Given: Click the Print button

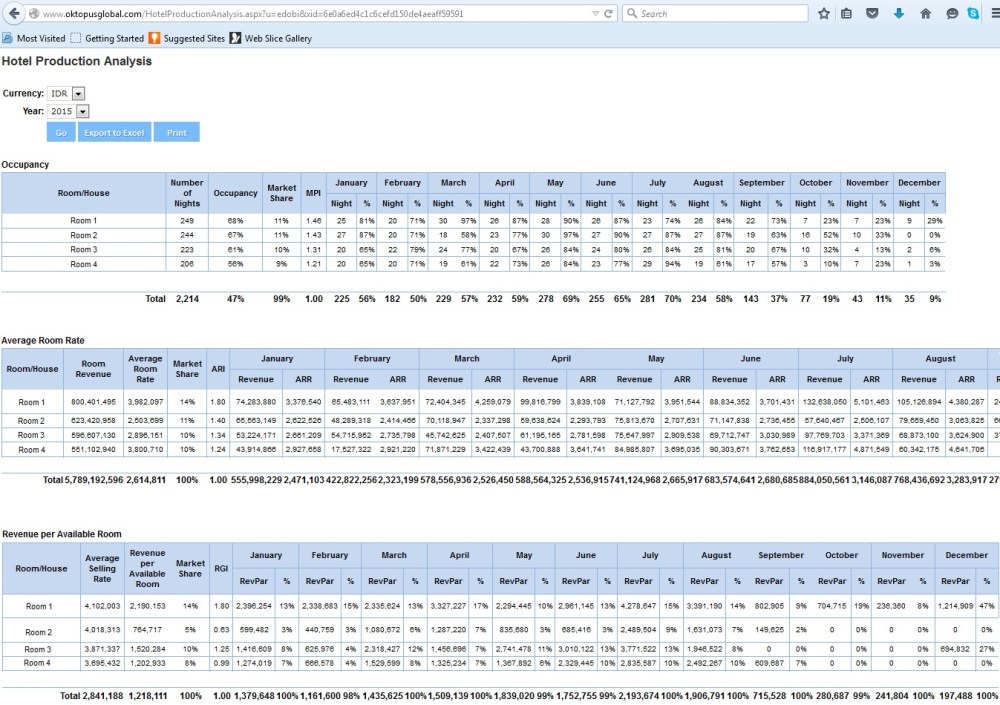Looking at the screenshot, I should coord(176,133).
